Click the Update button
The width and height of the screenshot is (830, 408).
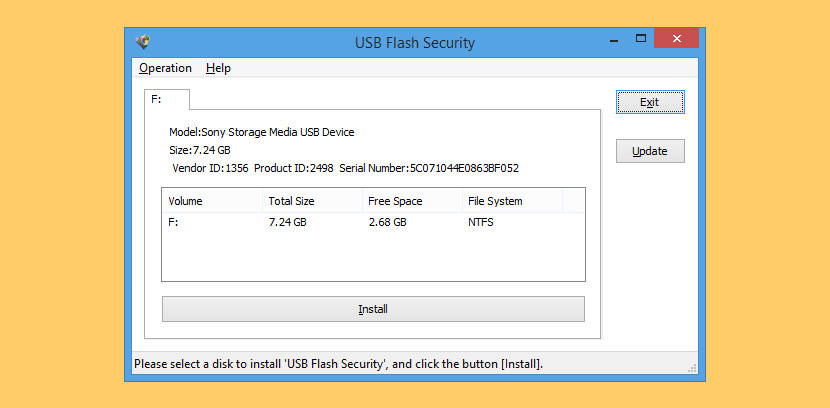coord(650,151)
